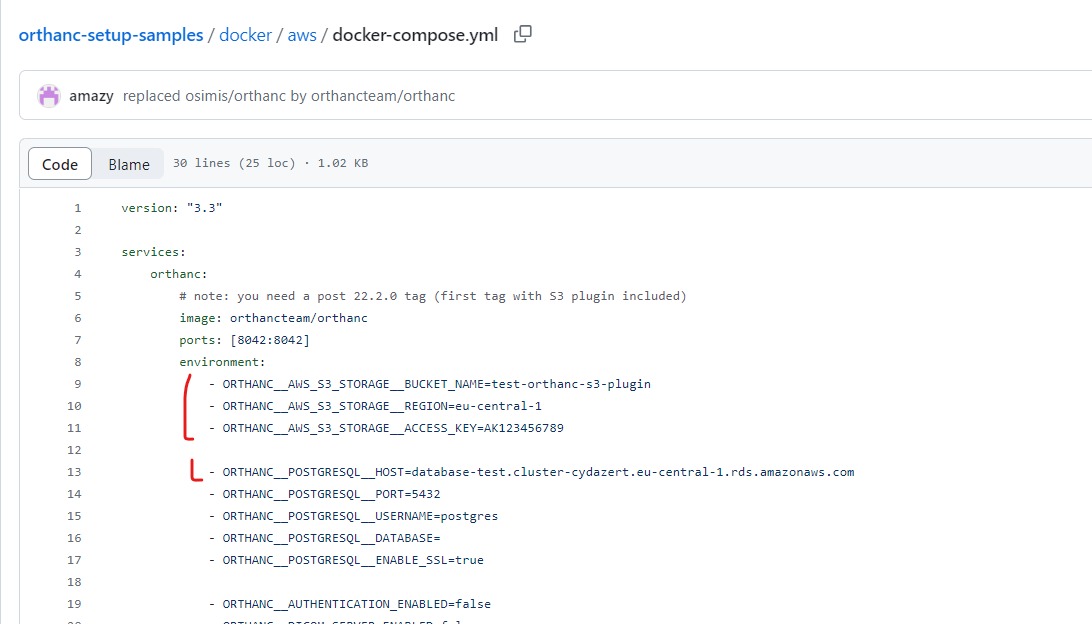Click the POSTGRESQL__USERNAME=postgres line
Viewport: 1092px width, 624px height.
(353, 516)
